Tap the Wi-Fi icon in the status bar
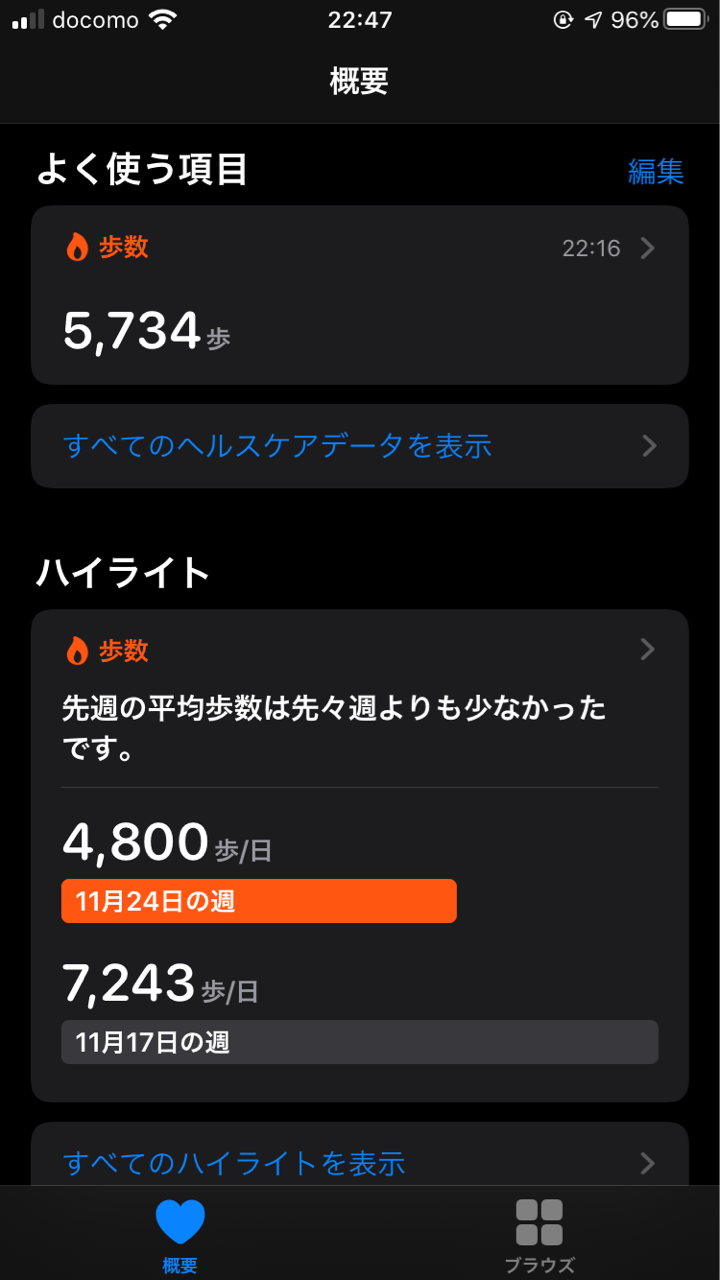The width and height of the screenshot is (720, 1280). [161, 20]
